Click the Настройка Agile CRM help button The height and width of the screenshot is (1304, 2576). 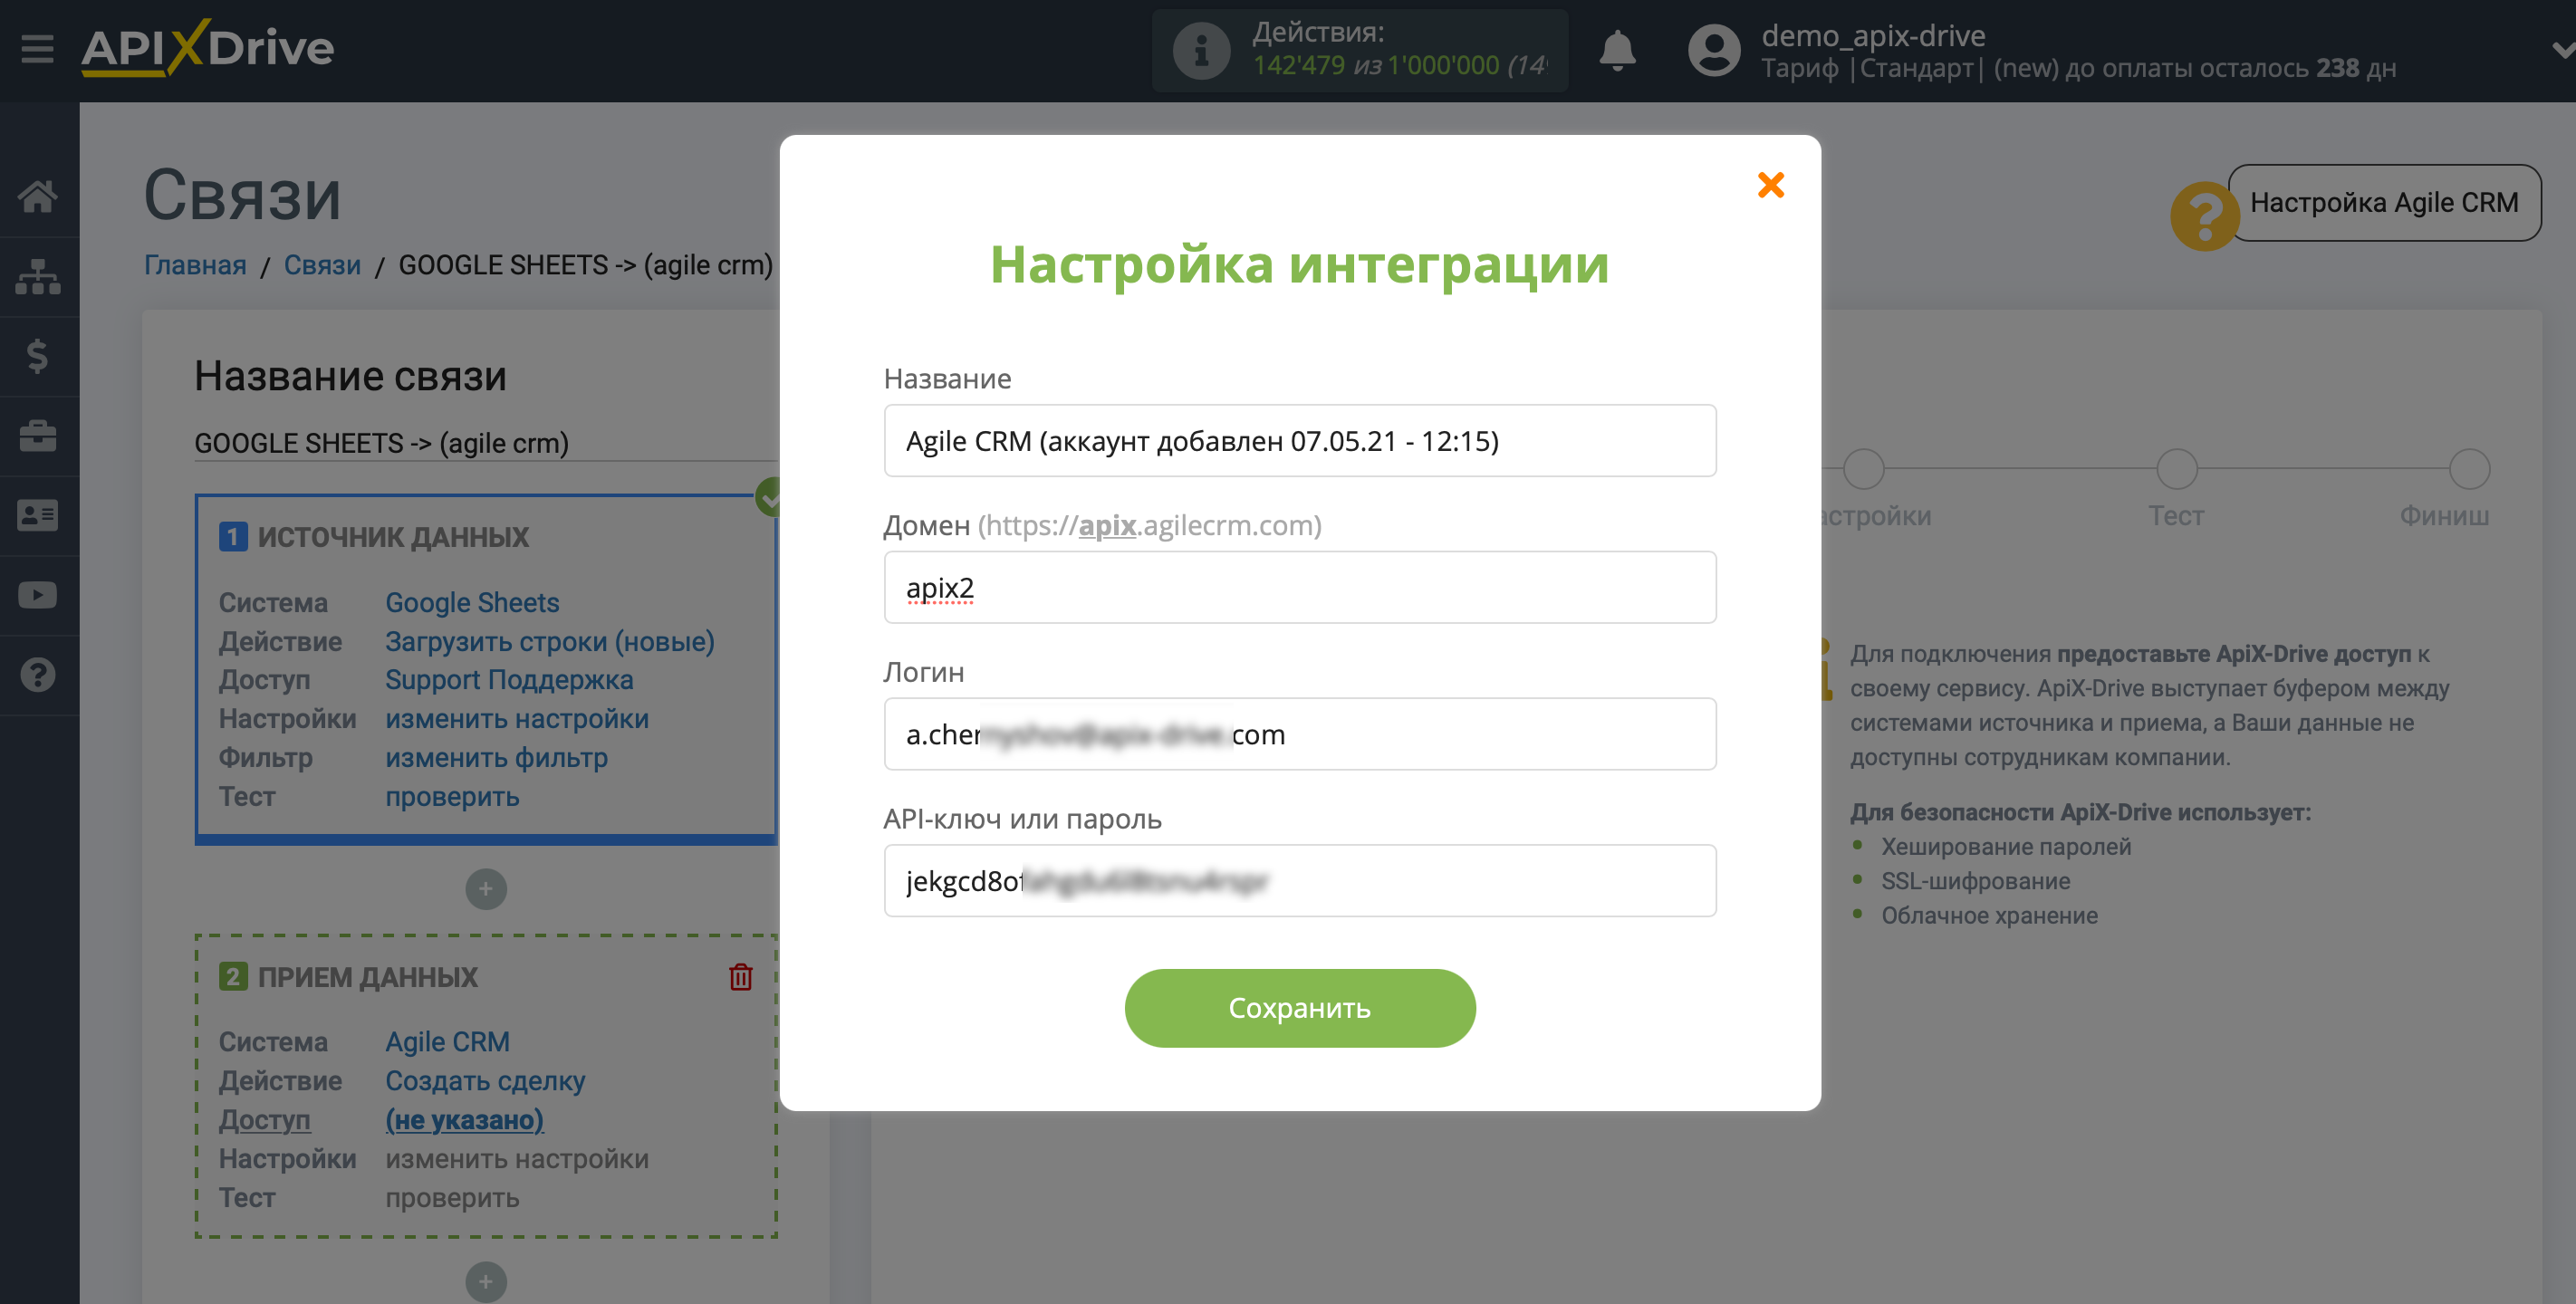pos(2383,203)
